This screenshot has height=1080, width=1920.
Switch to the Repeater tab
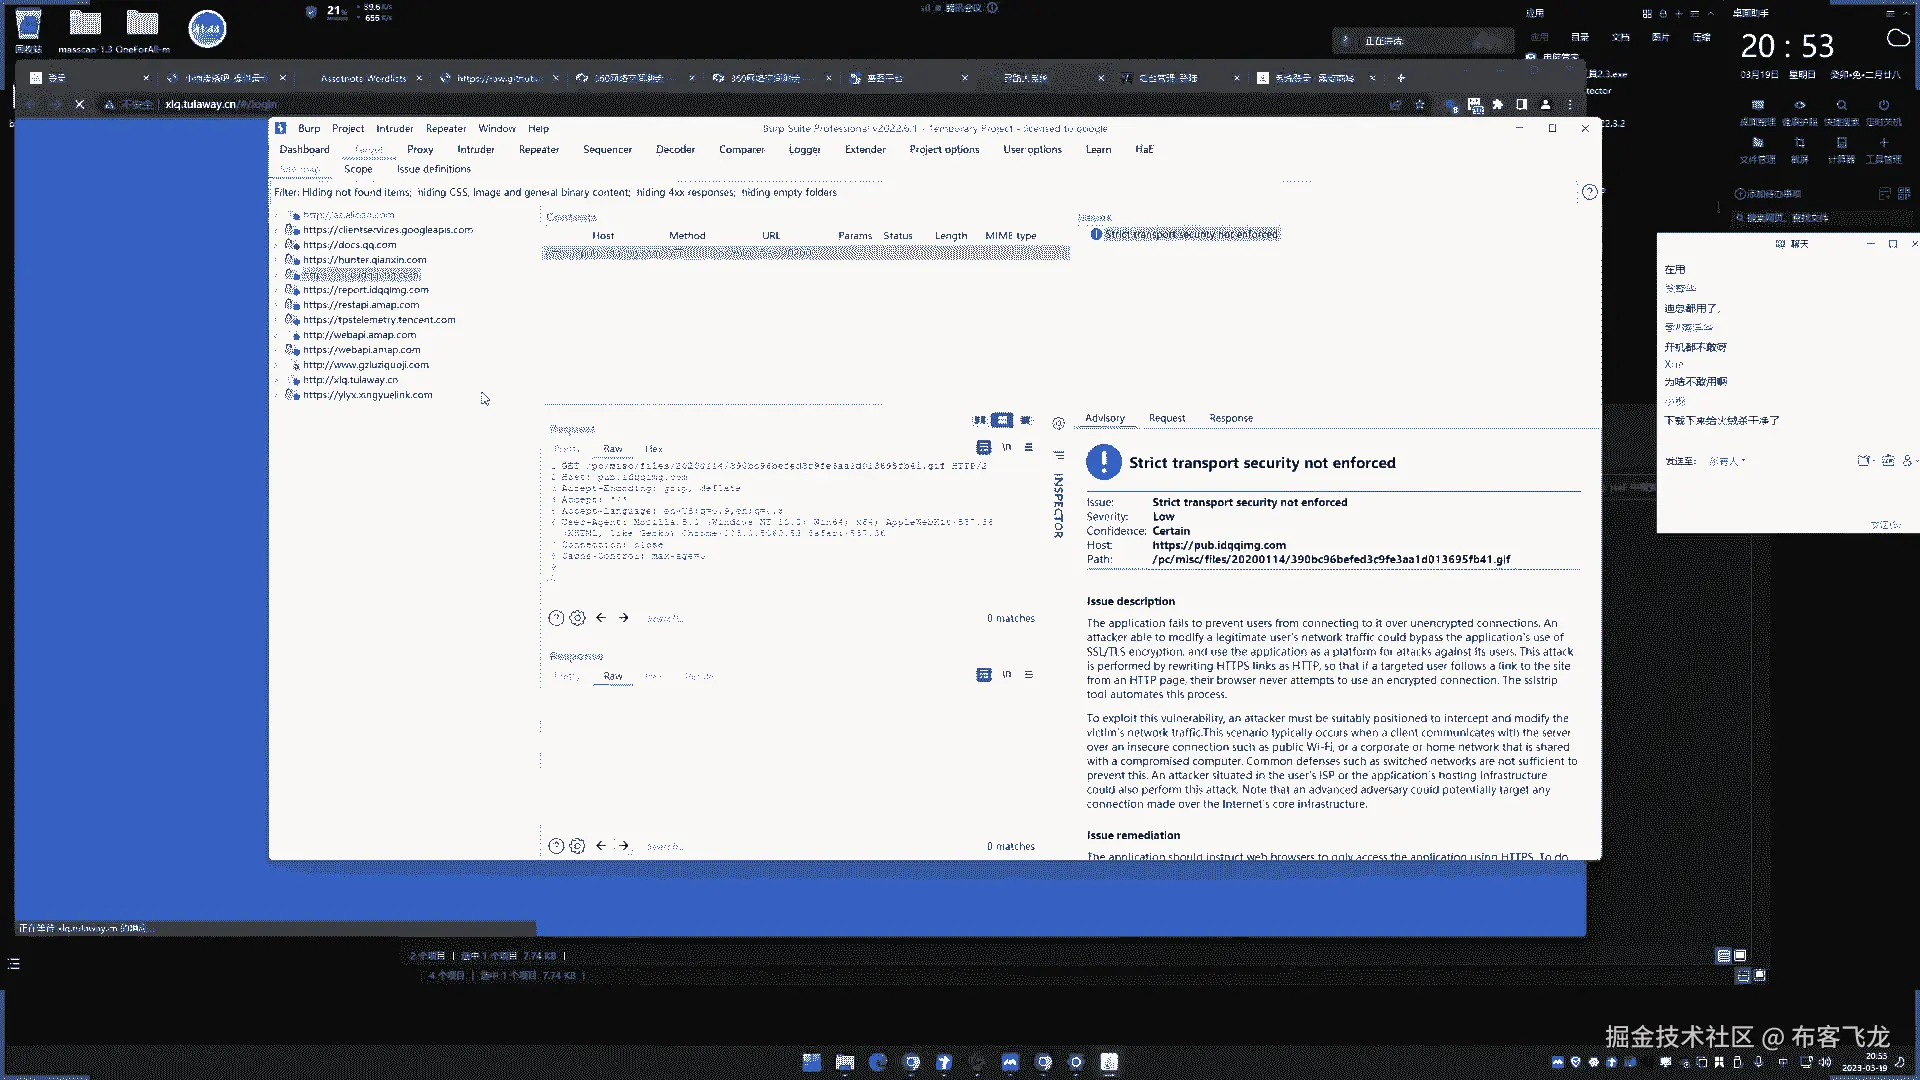coord(538,149)
